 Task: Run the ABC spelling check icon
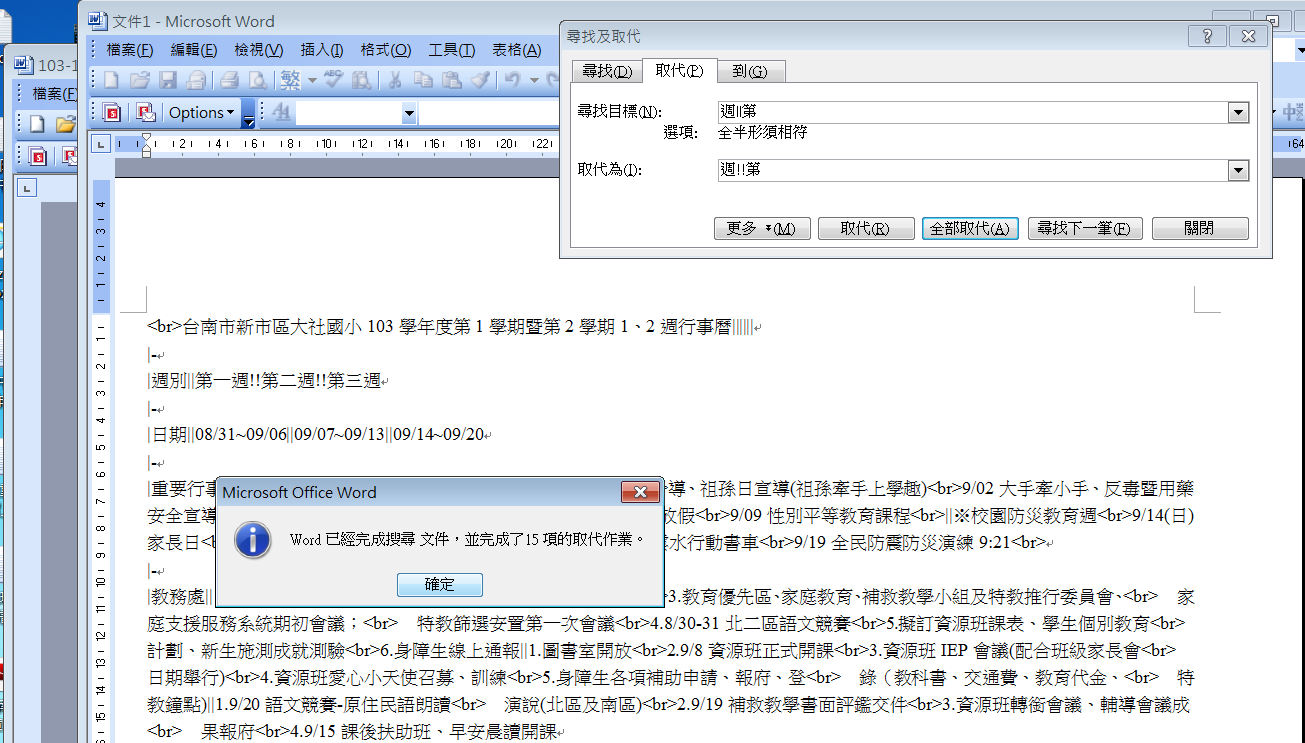pos(334,80)
